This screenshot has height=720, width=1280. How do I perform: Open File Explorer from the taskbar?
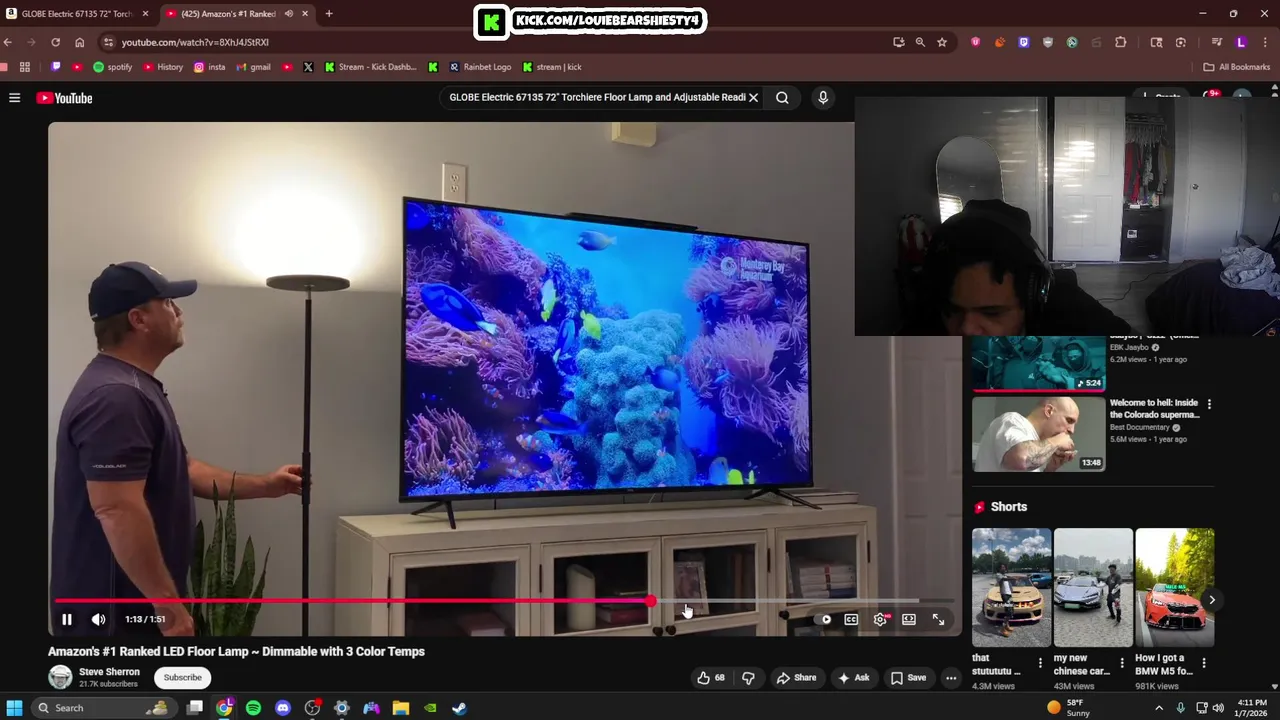[401, 708]
